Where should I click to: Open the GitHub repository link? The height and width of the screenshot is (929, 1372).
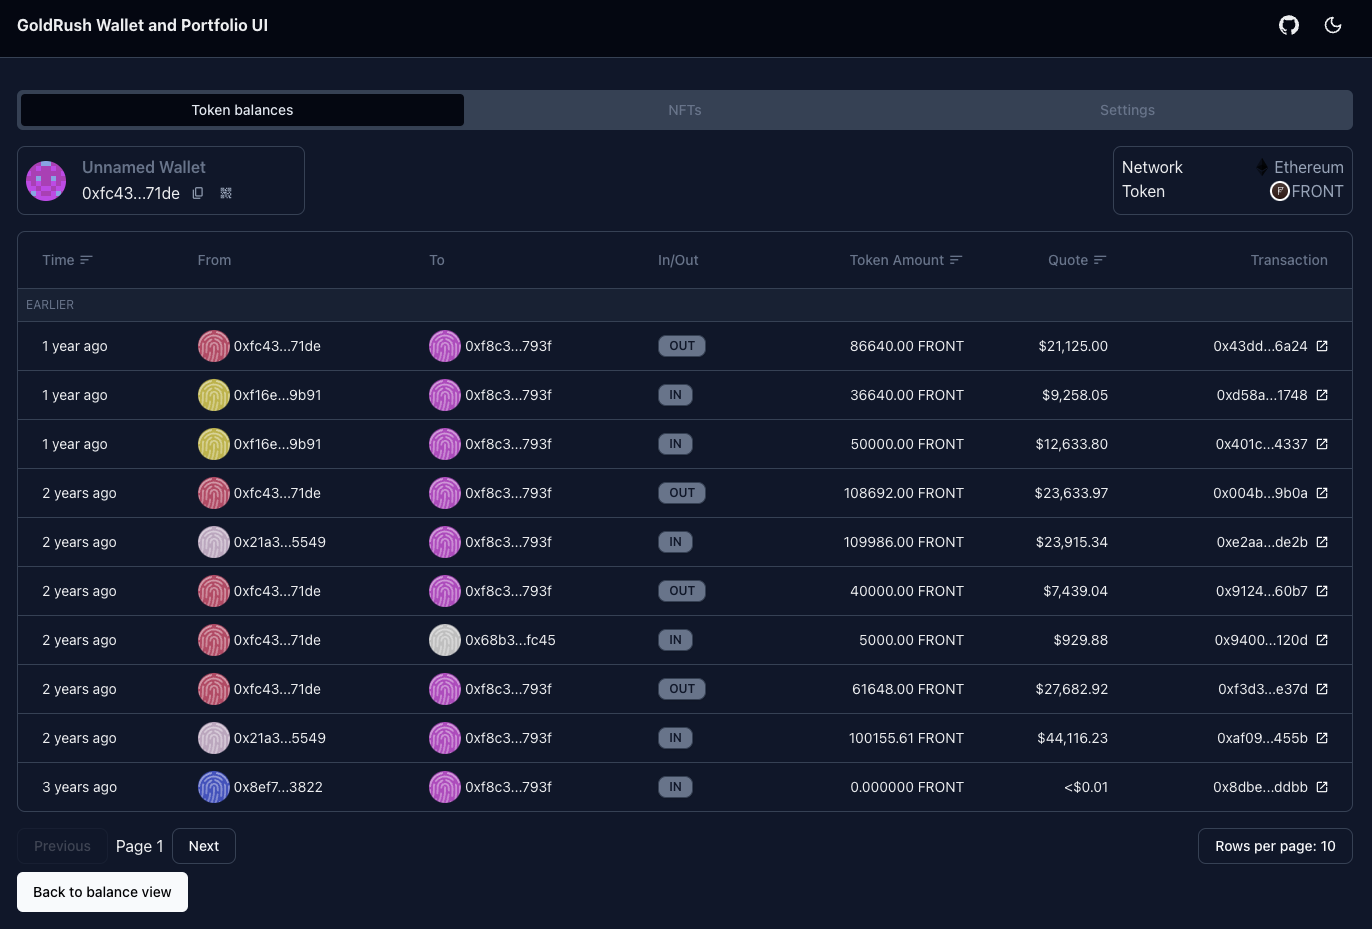[x=1288, y=25]
